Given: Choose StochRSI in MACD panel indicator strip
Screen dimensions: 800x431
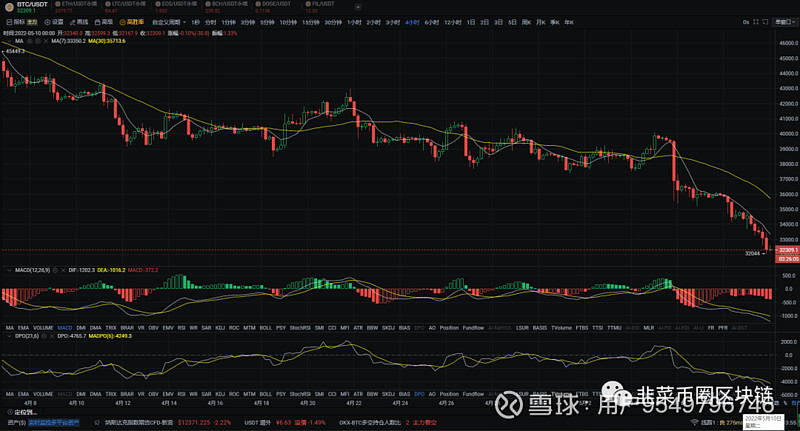Looking at the screenshot, I should coord(299,328).
